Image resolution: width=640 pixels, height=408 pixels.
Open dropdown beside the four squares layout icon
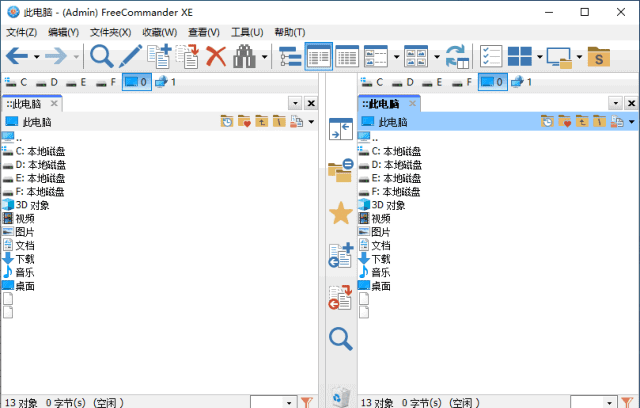click(540, 57)
